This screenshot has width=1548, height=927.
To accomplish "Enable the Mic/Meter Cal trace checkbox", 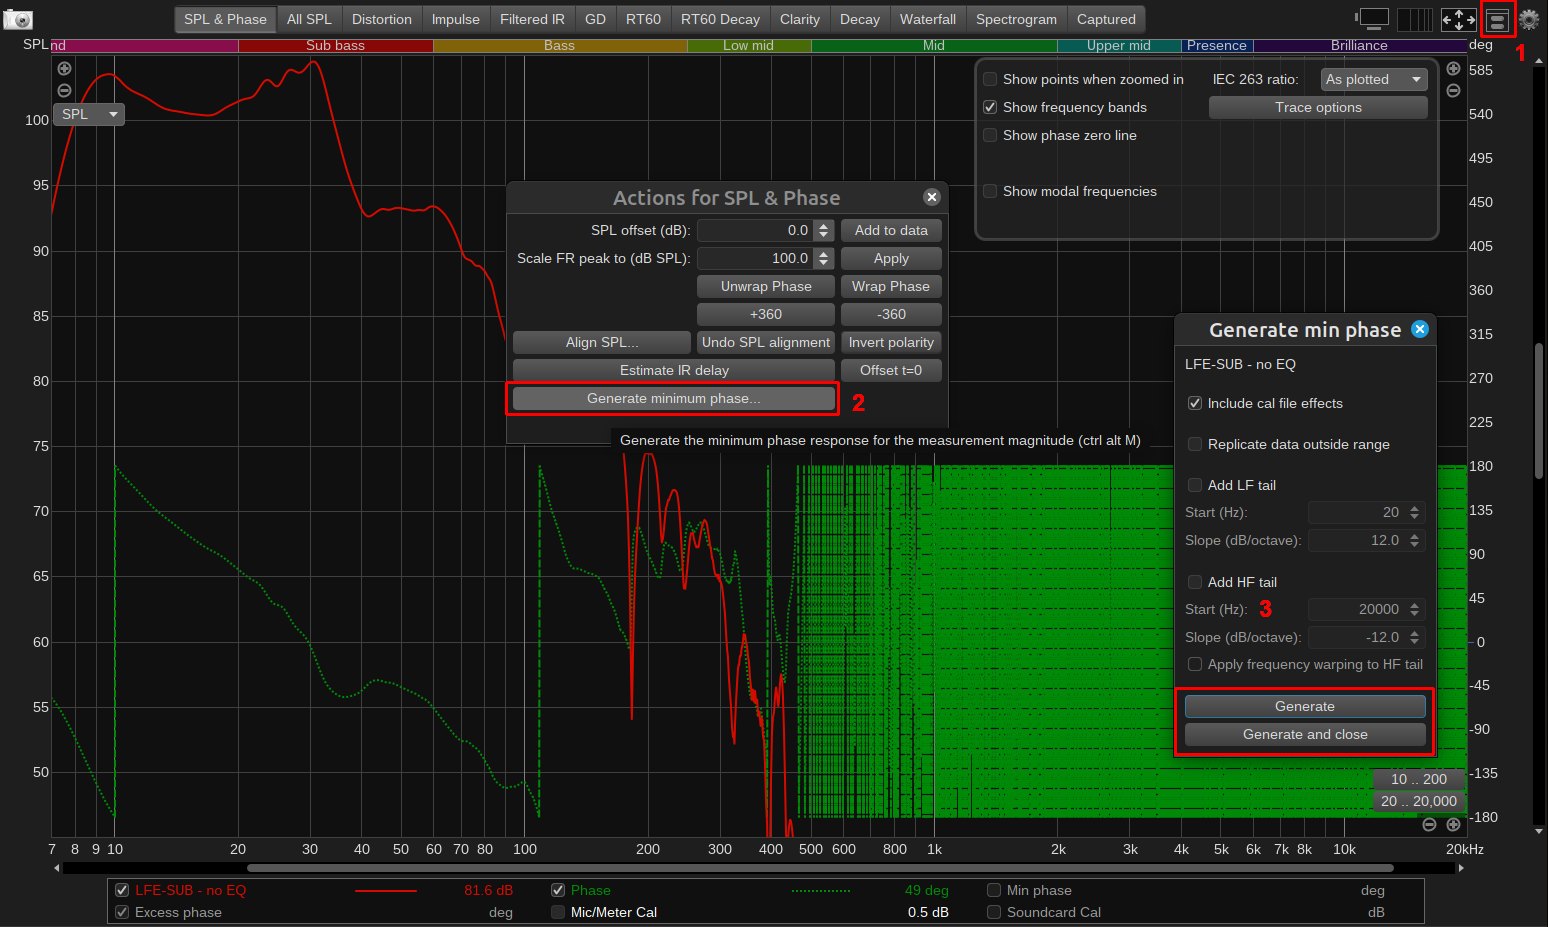I will pyautogui.click(x=558, y=912).
